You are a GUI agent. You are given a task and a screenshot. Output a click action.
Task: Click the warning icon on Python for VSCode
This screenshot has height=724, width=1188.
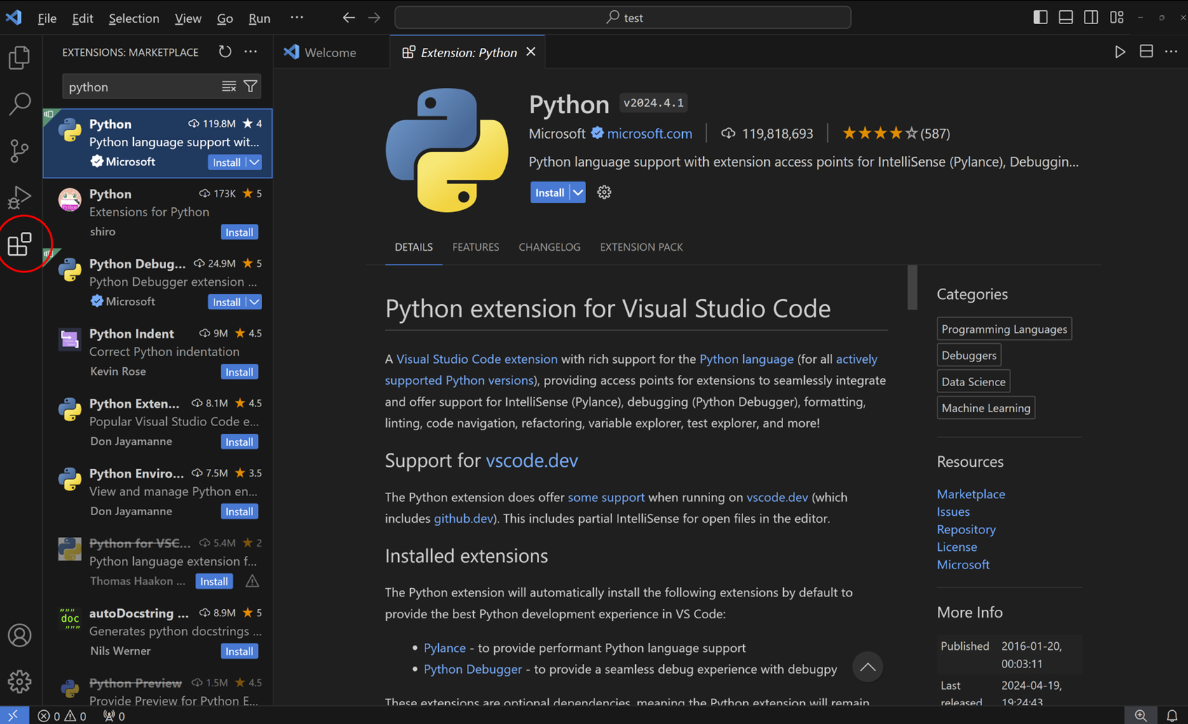(252, 582)
